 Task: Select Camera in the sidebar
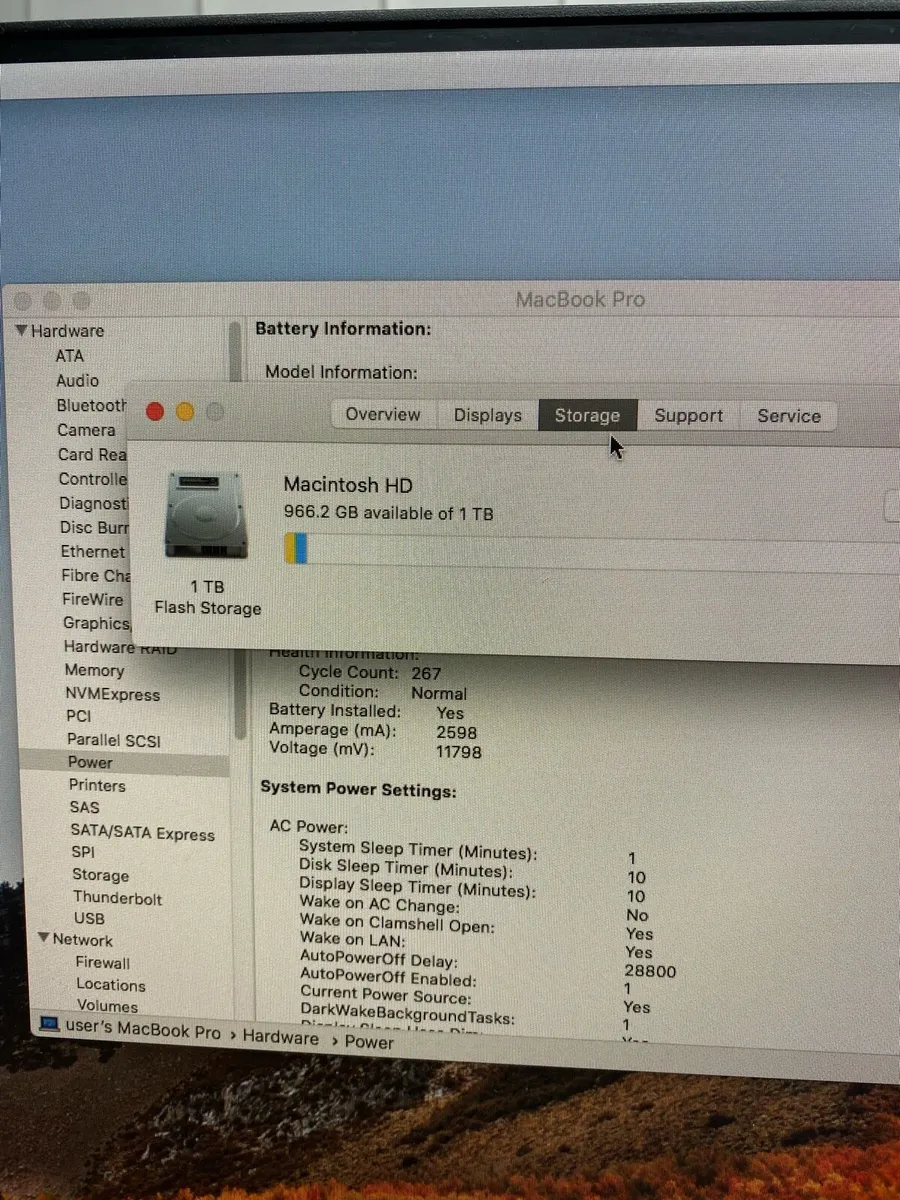coord(86,430)
